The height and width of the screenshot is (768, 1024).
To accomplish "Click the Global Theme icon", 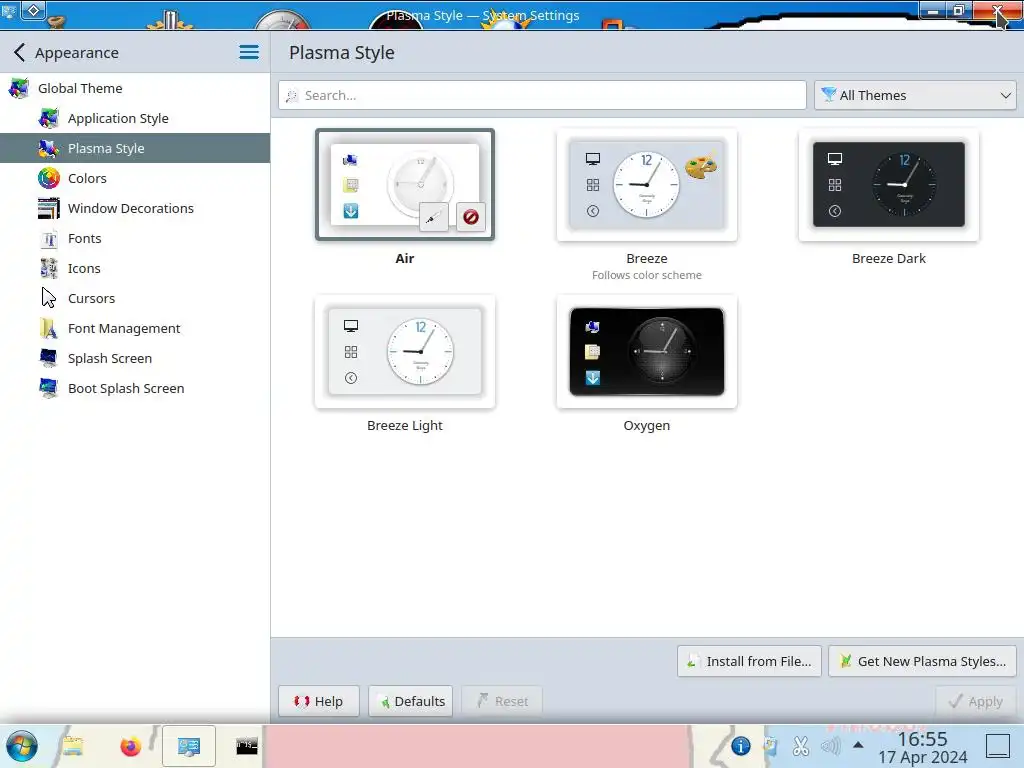I will (x=18, y=88).
